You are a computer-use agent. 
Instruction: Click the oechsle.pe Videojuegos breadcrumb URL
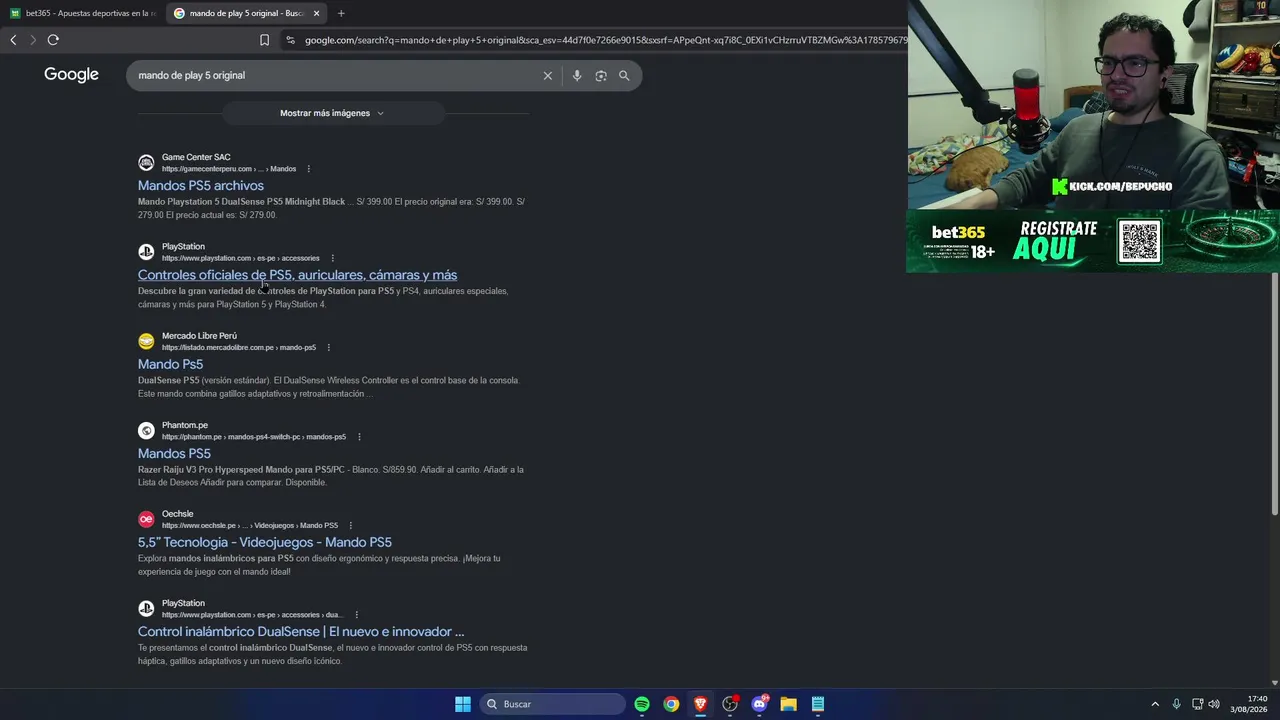coord(250,526)
